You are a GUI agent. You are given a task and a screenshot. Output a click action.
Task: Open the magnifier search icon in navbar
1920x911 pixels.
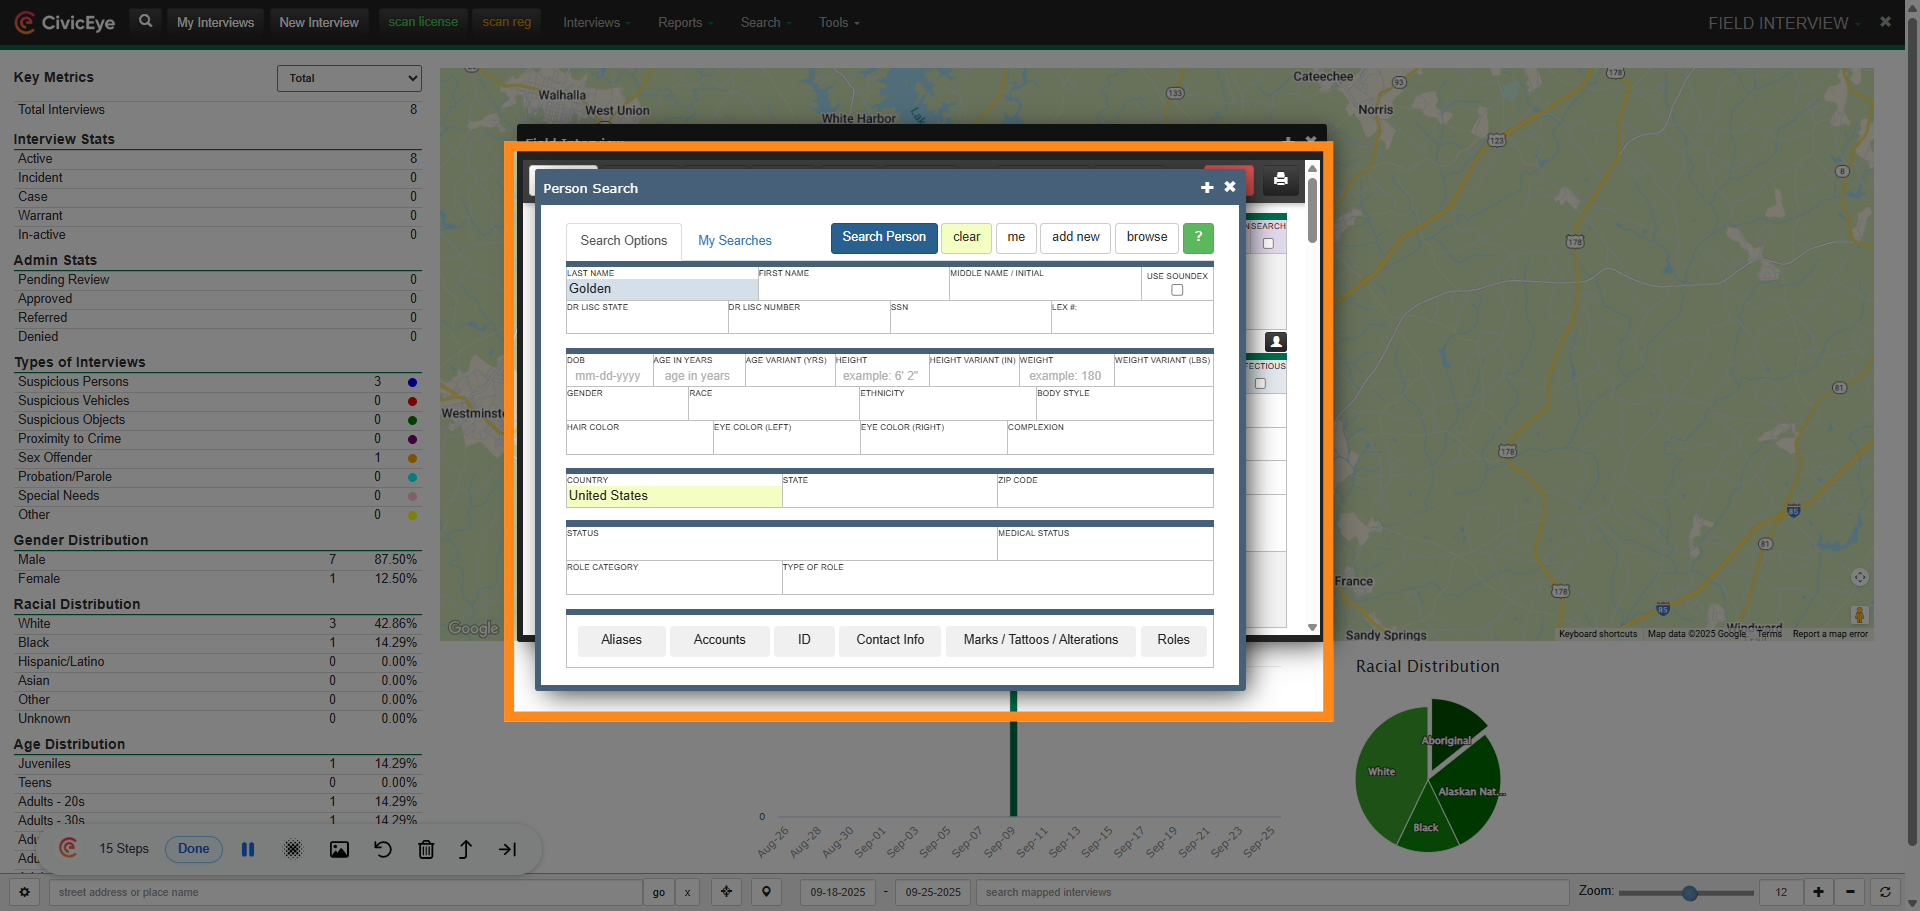click(x=146, y=21)
